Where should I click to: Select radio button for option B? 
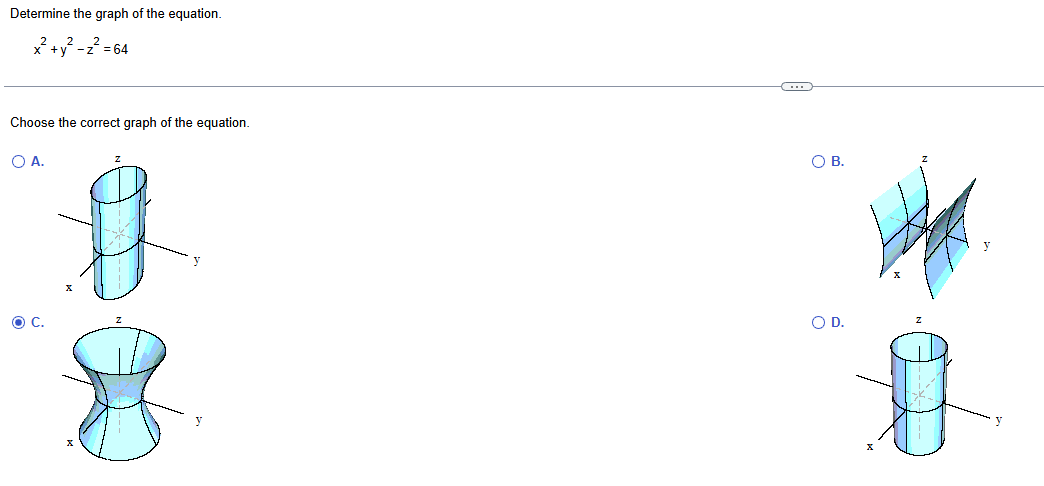[819, 161]
